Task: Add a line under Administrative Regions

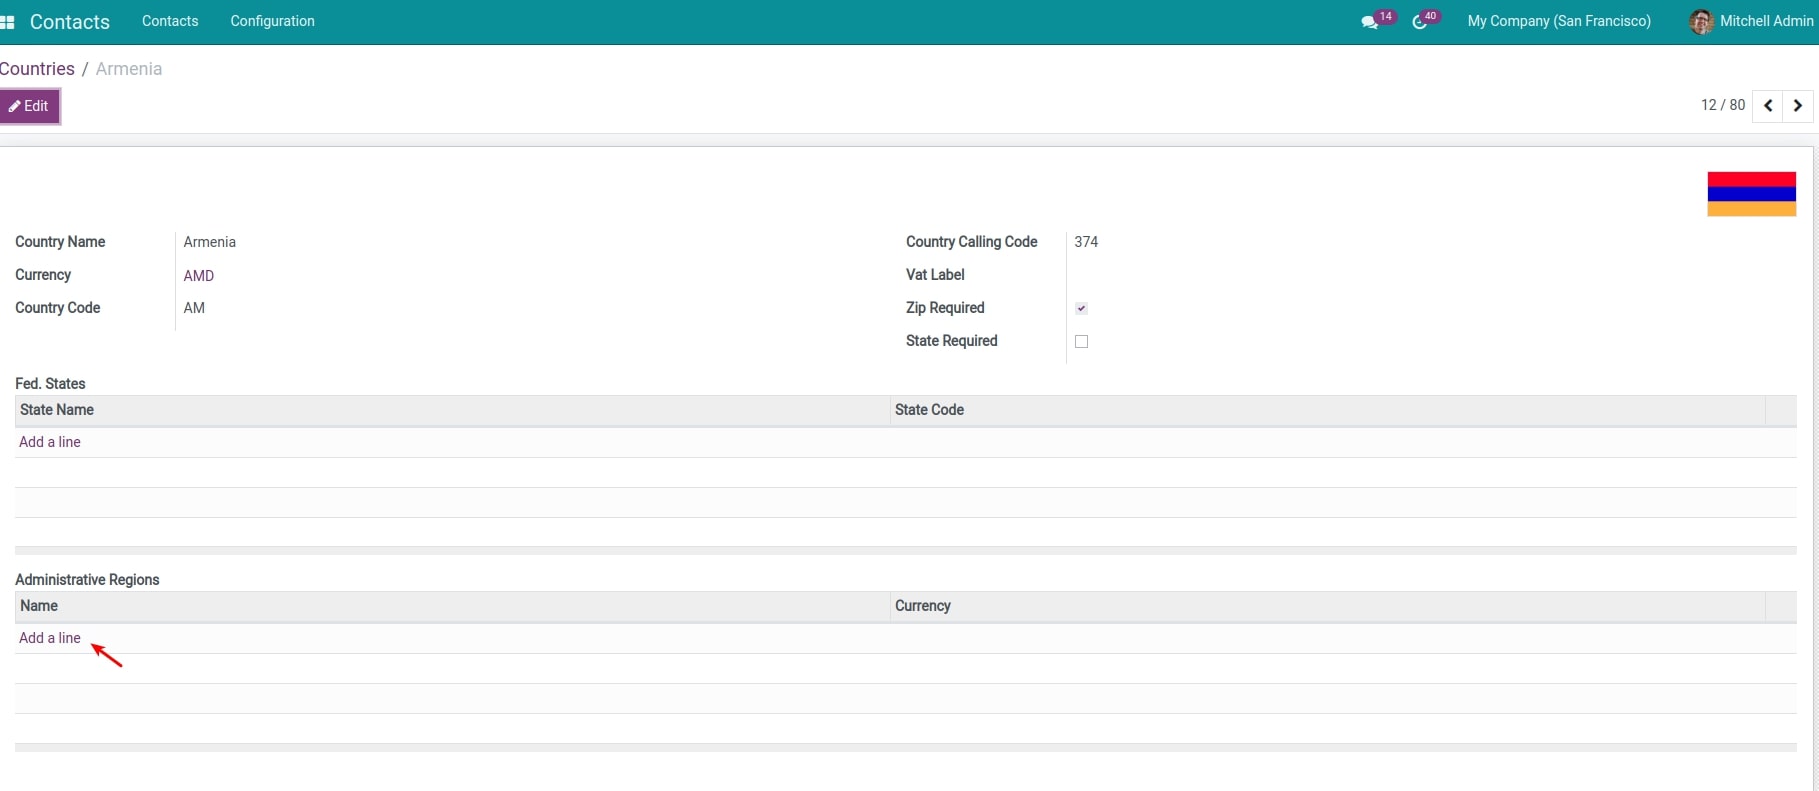Action: 50,638
